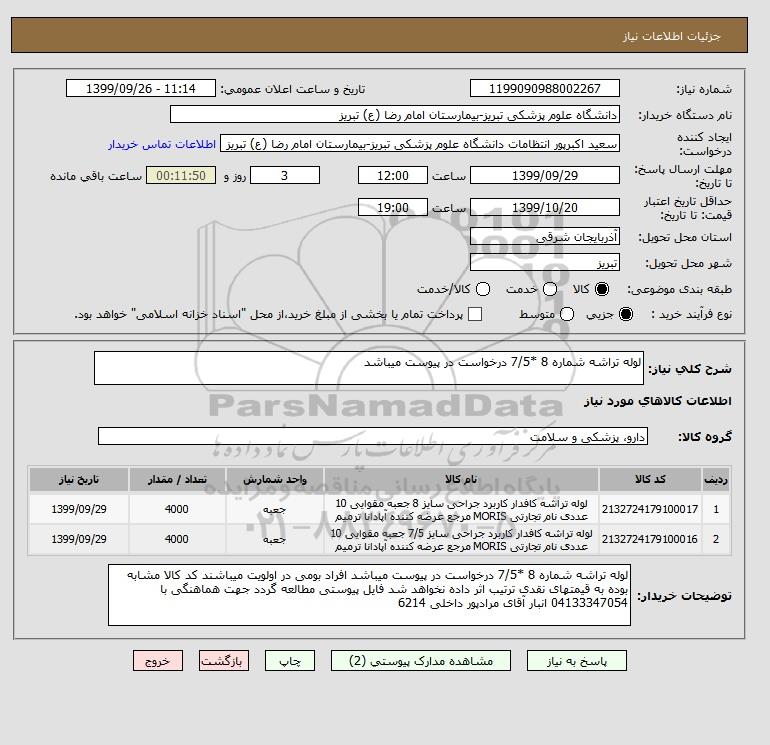Click price validity date 1399/10/20 field
Image resolution: width=770 pixels, height=745 pixels.
click(545, 208)
